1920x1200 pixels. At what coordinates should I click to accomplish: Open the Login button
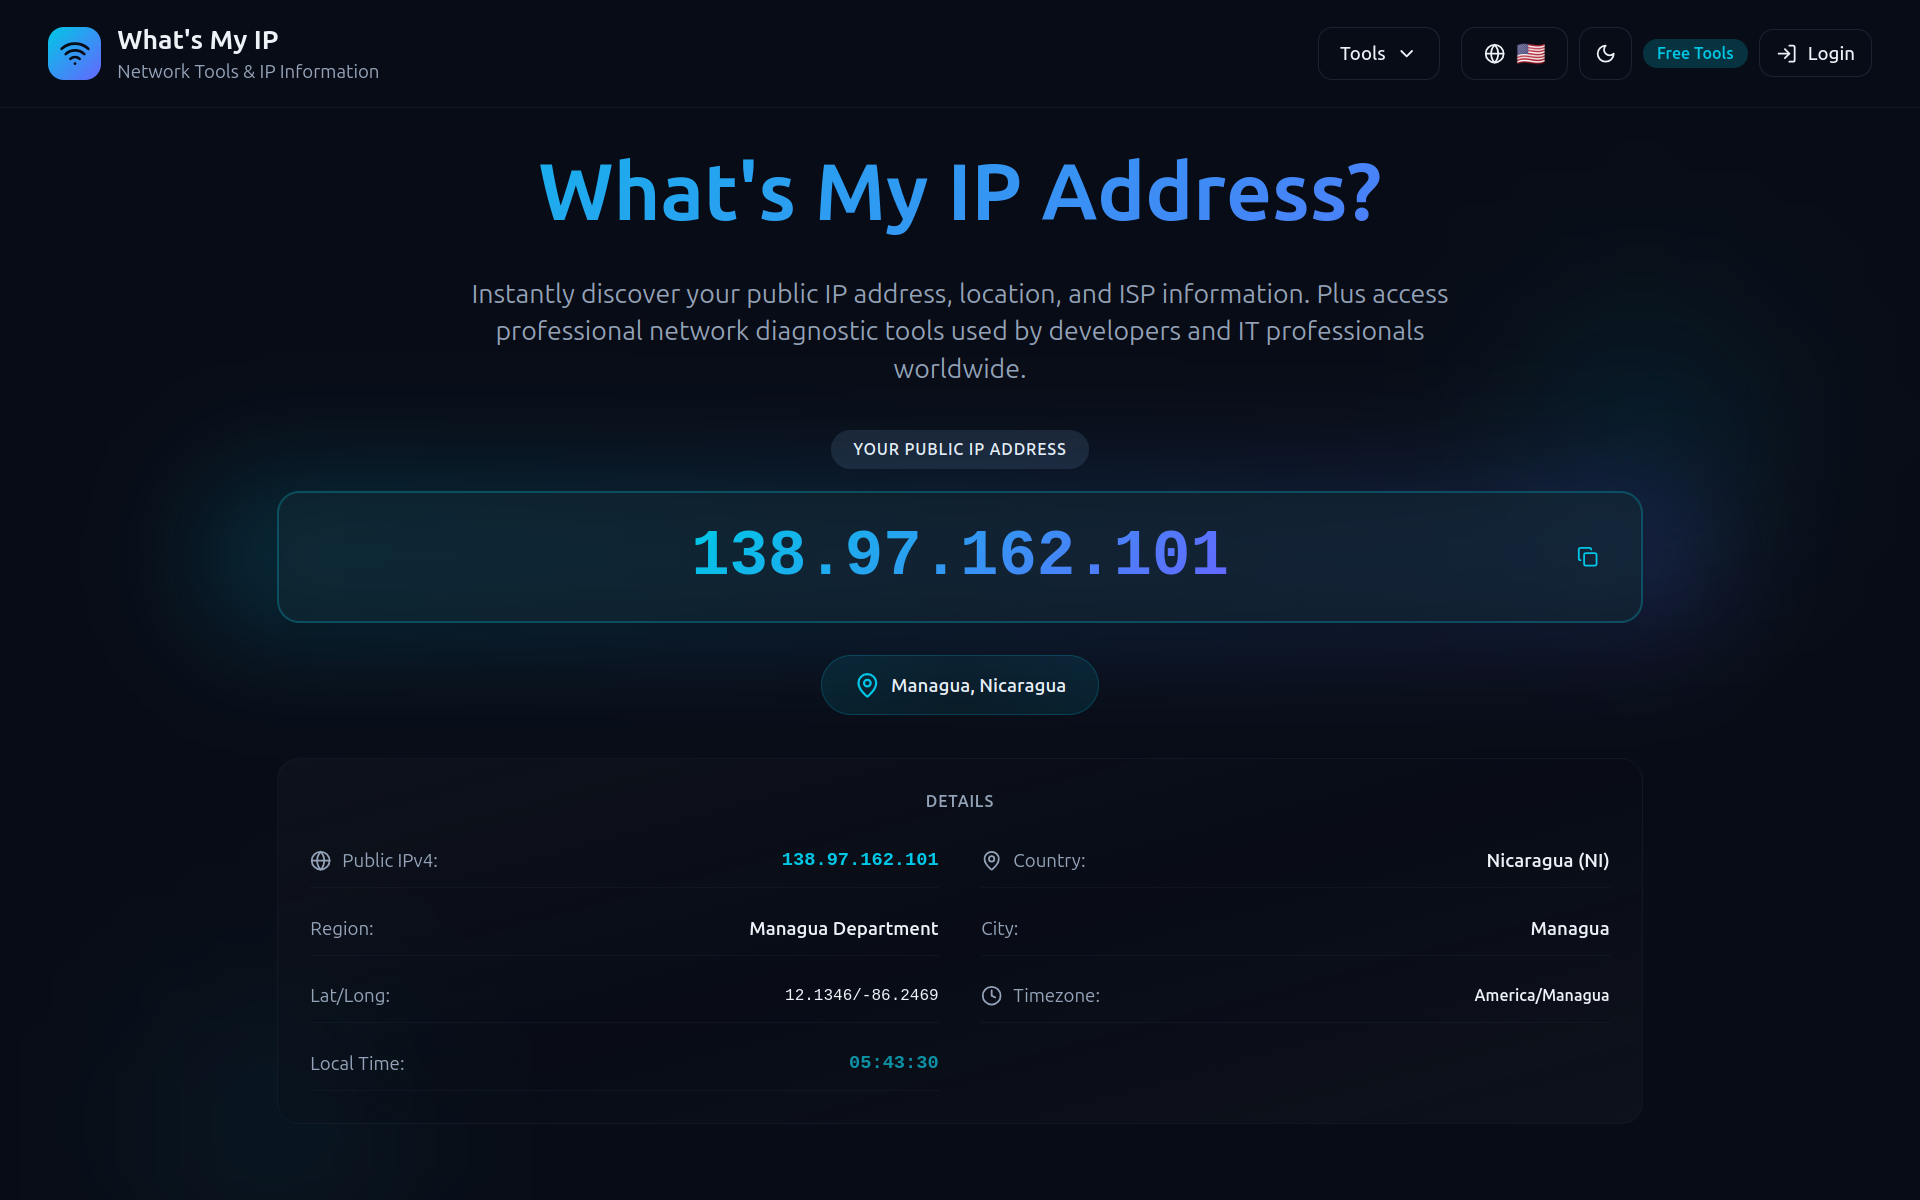[x=1815, y=54]
